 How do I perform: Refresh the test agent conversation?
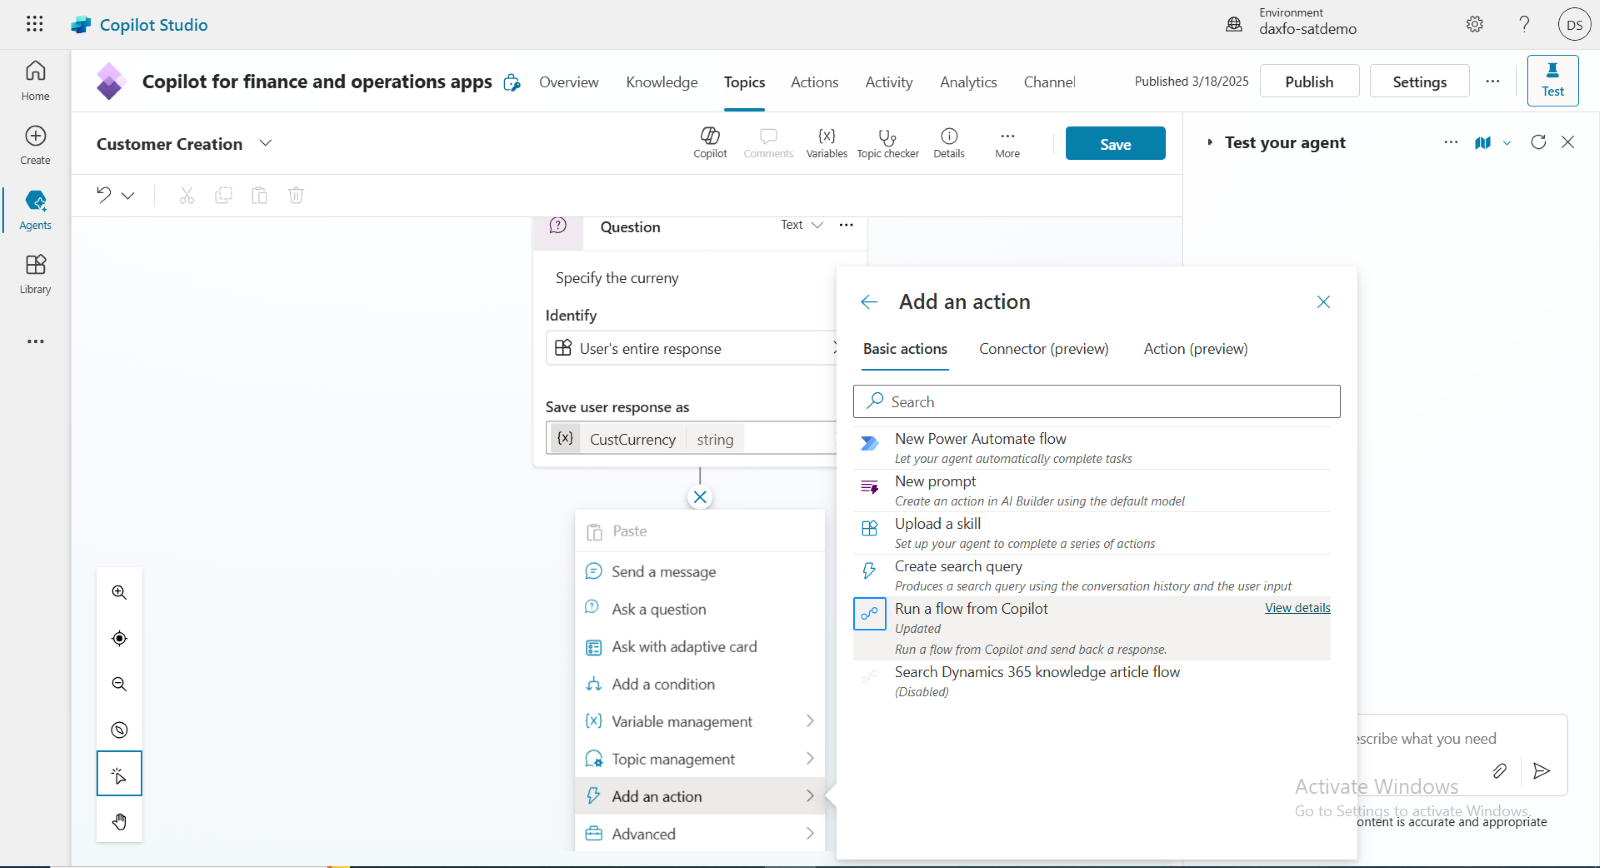(x=1538, y=142)
